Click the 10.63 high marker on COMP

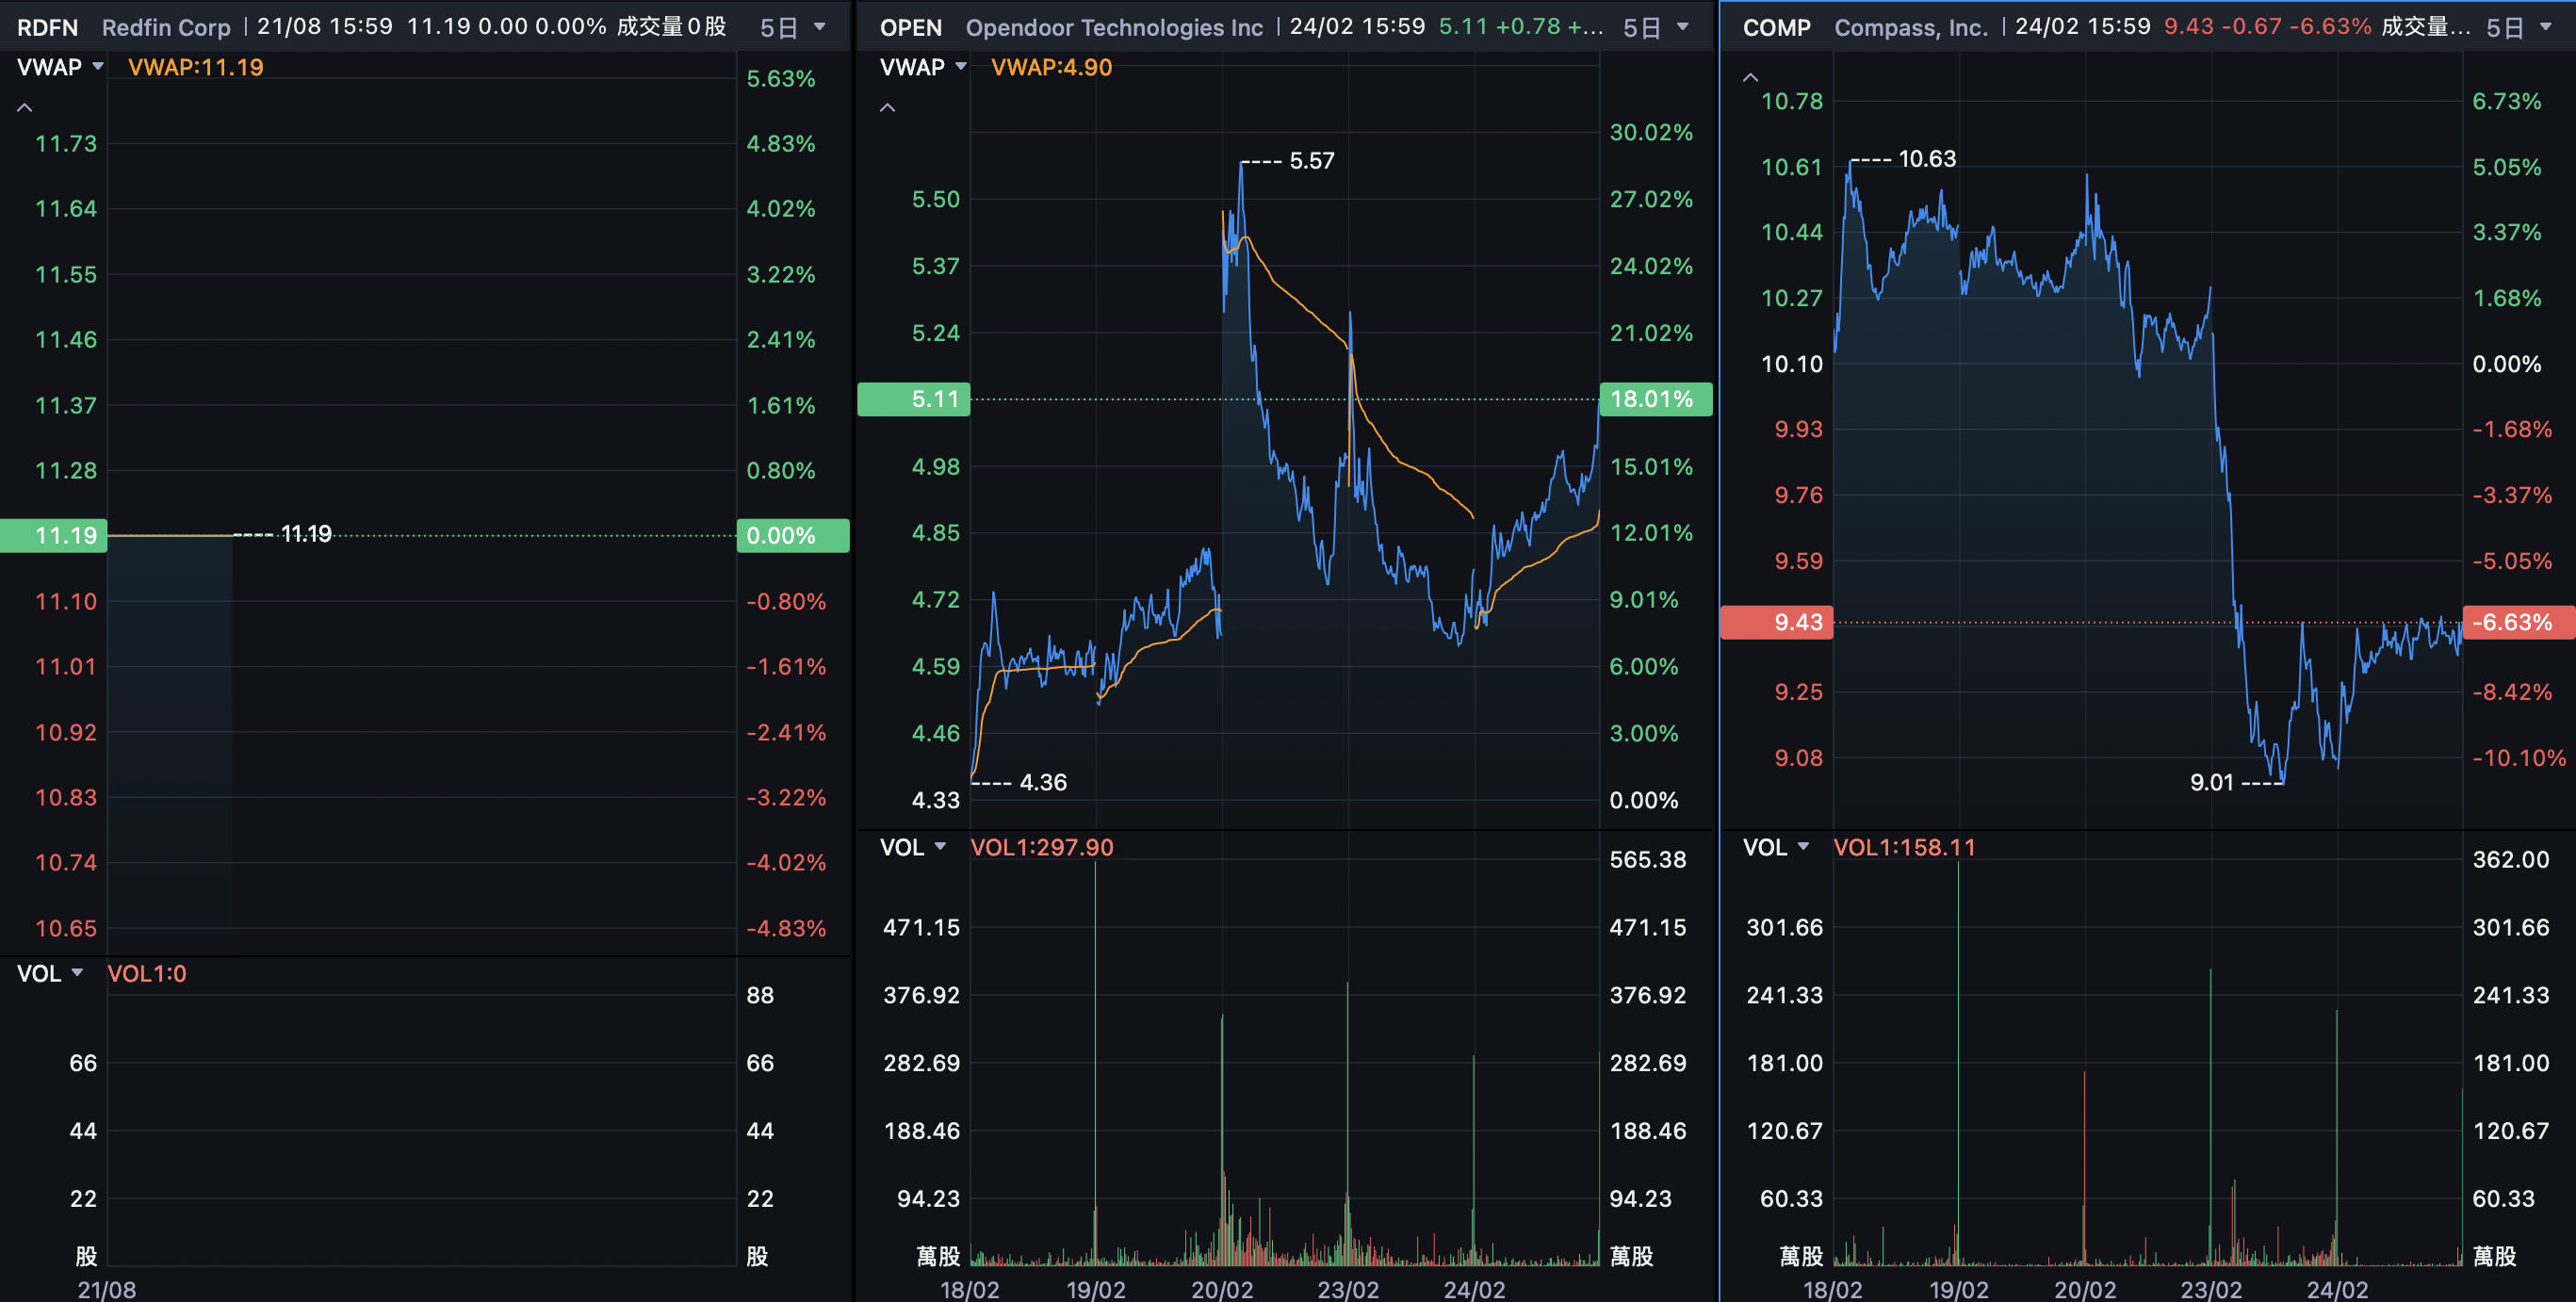(1926, 159)
